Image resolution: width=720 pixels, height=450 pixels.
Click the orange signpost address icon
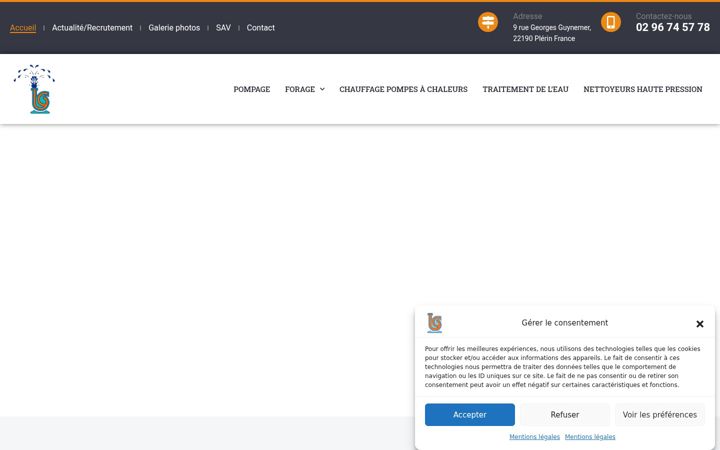pyautogui.click(x=488, y=22)
